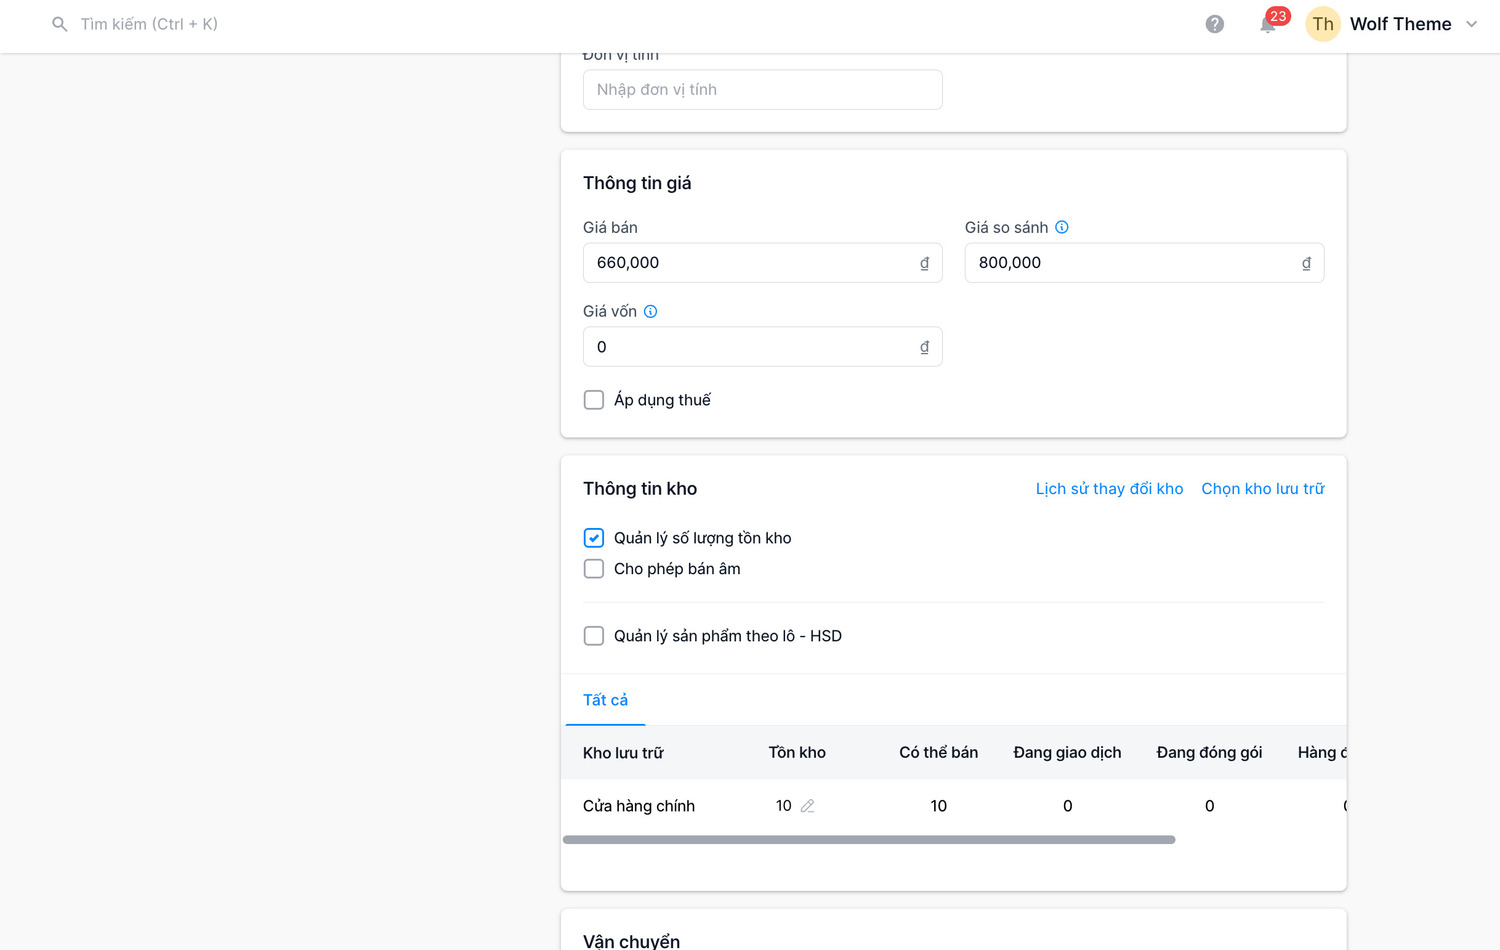Screen dimensions: 1500x950
Task: Click Đang giao dịch column header
Action: (1068, 753)
